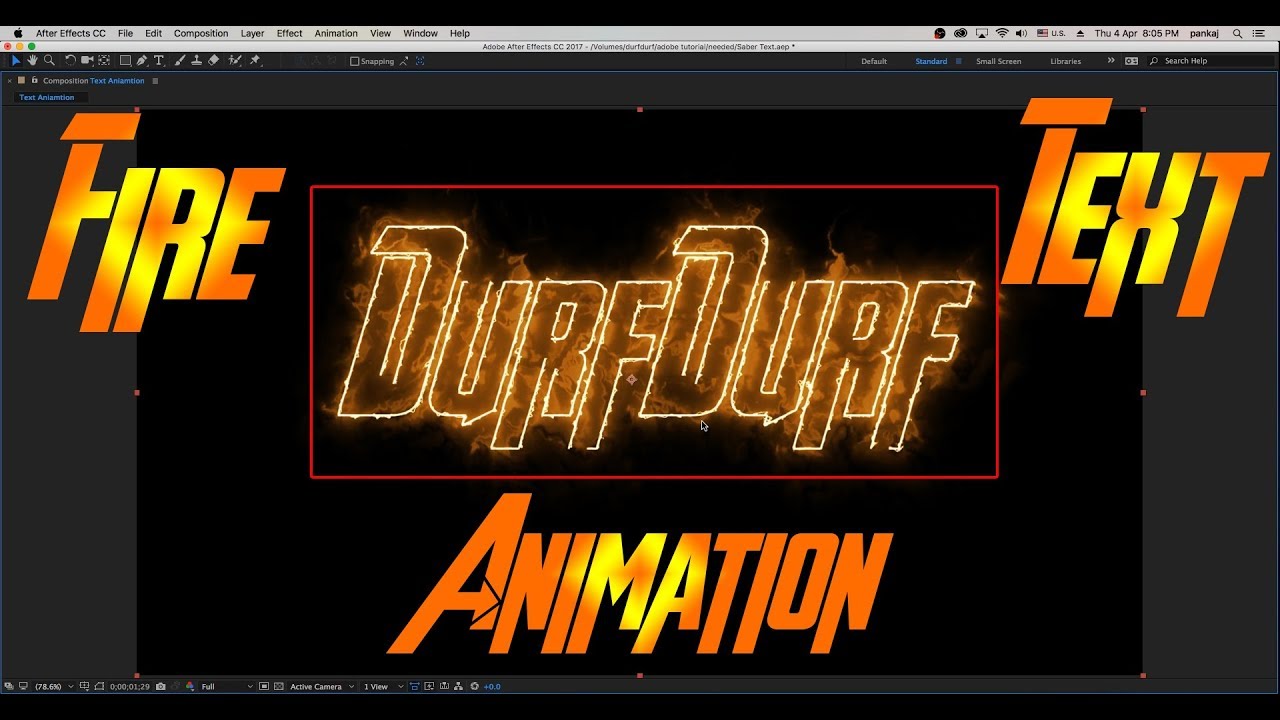Toggle transparency grid icon

click(x=279, y=686)
